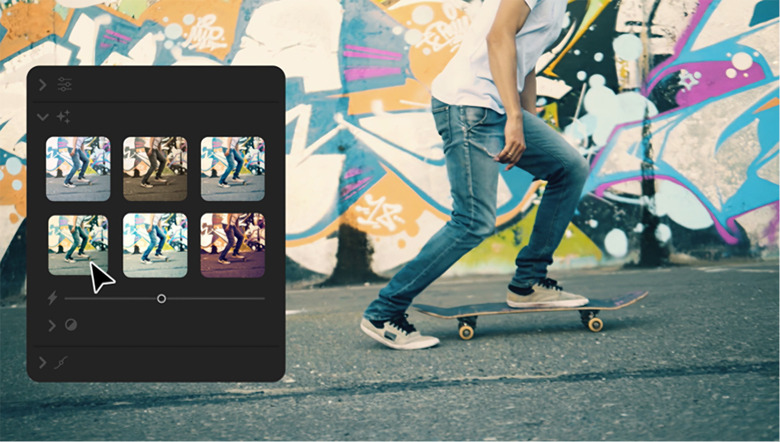780x442 pixels.
Task: Click the half-filled circle contrast icon
Action: (71, 325)
